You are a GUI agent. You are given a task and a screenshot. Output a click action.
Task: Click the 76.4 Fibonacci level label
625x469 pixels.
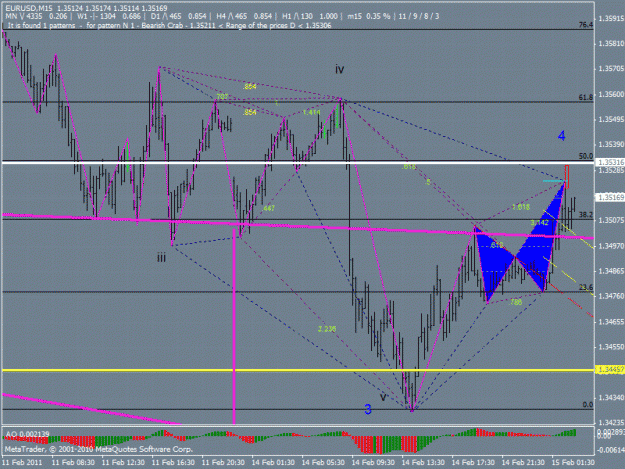click(586, 25)
